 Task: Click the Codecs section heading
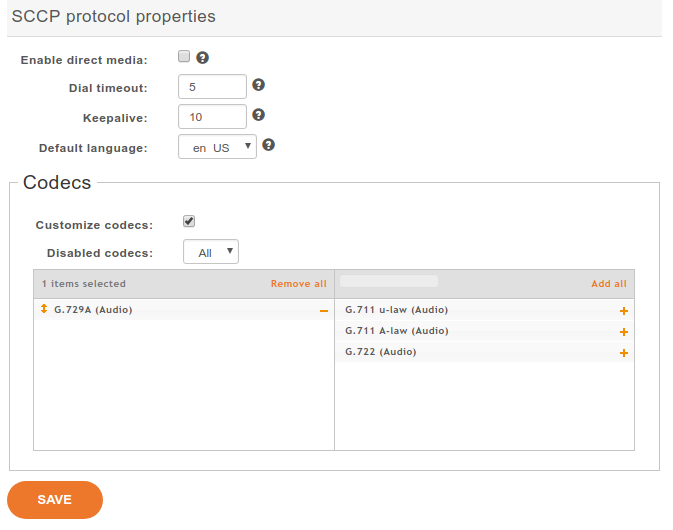(57, 182)
